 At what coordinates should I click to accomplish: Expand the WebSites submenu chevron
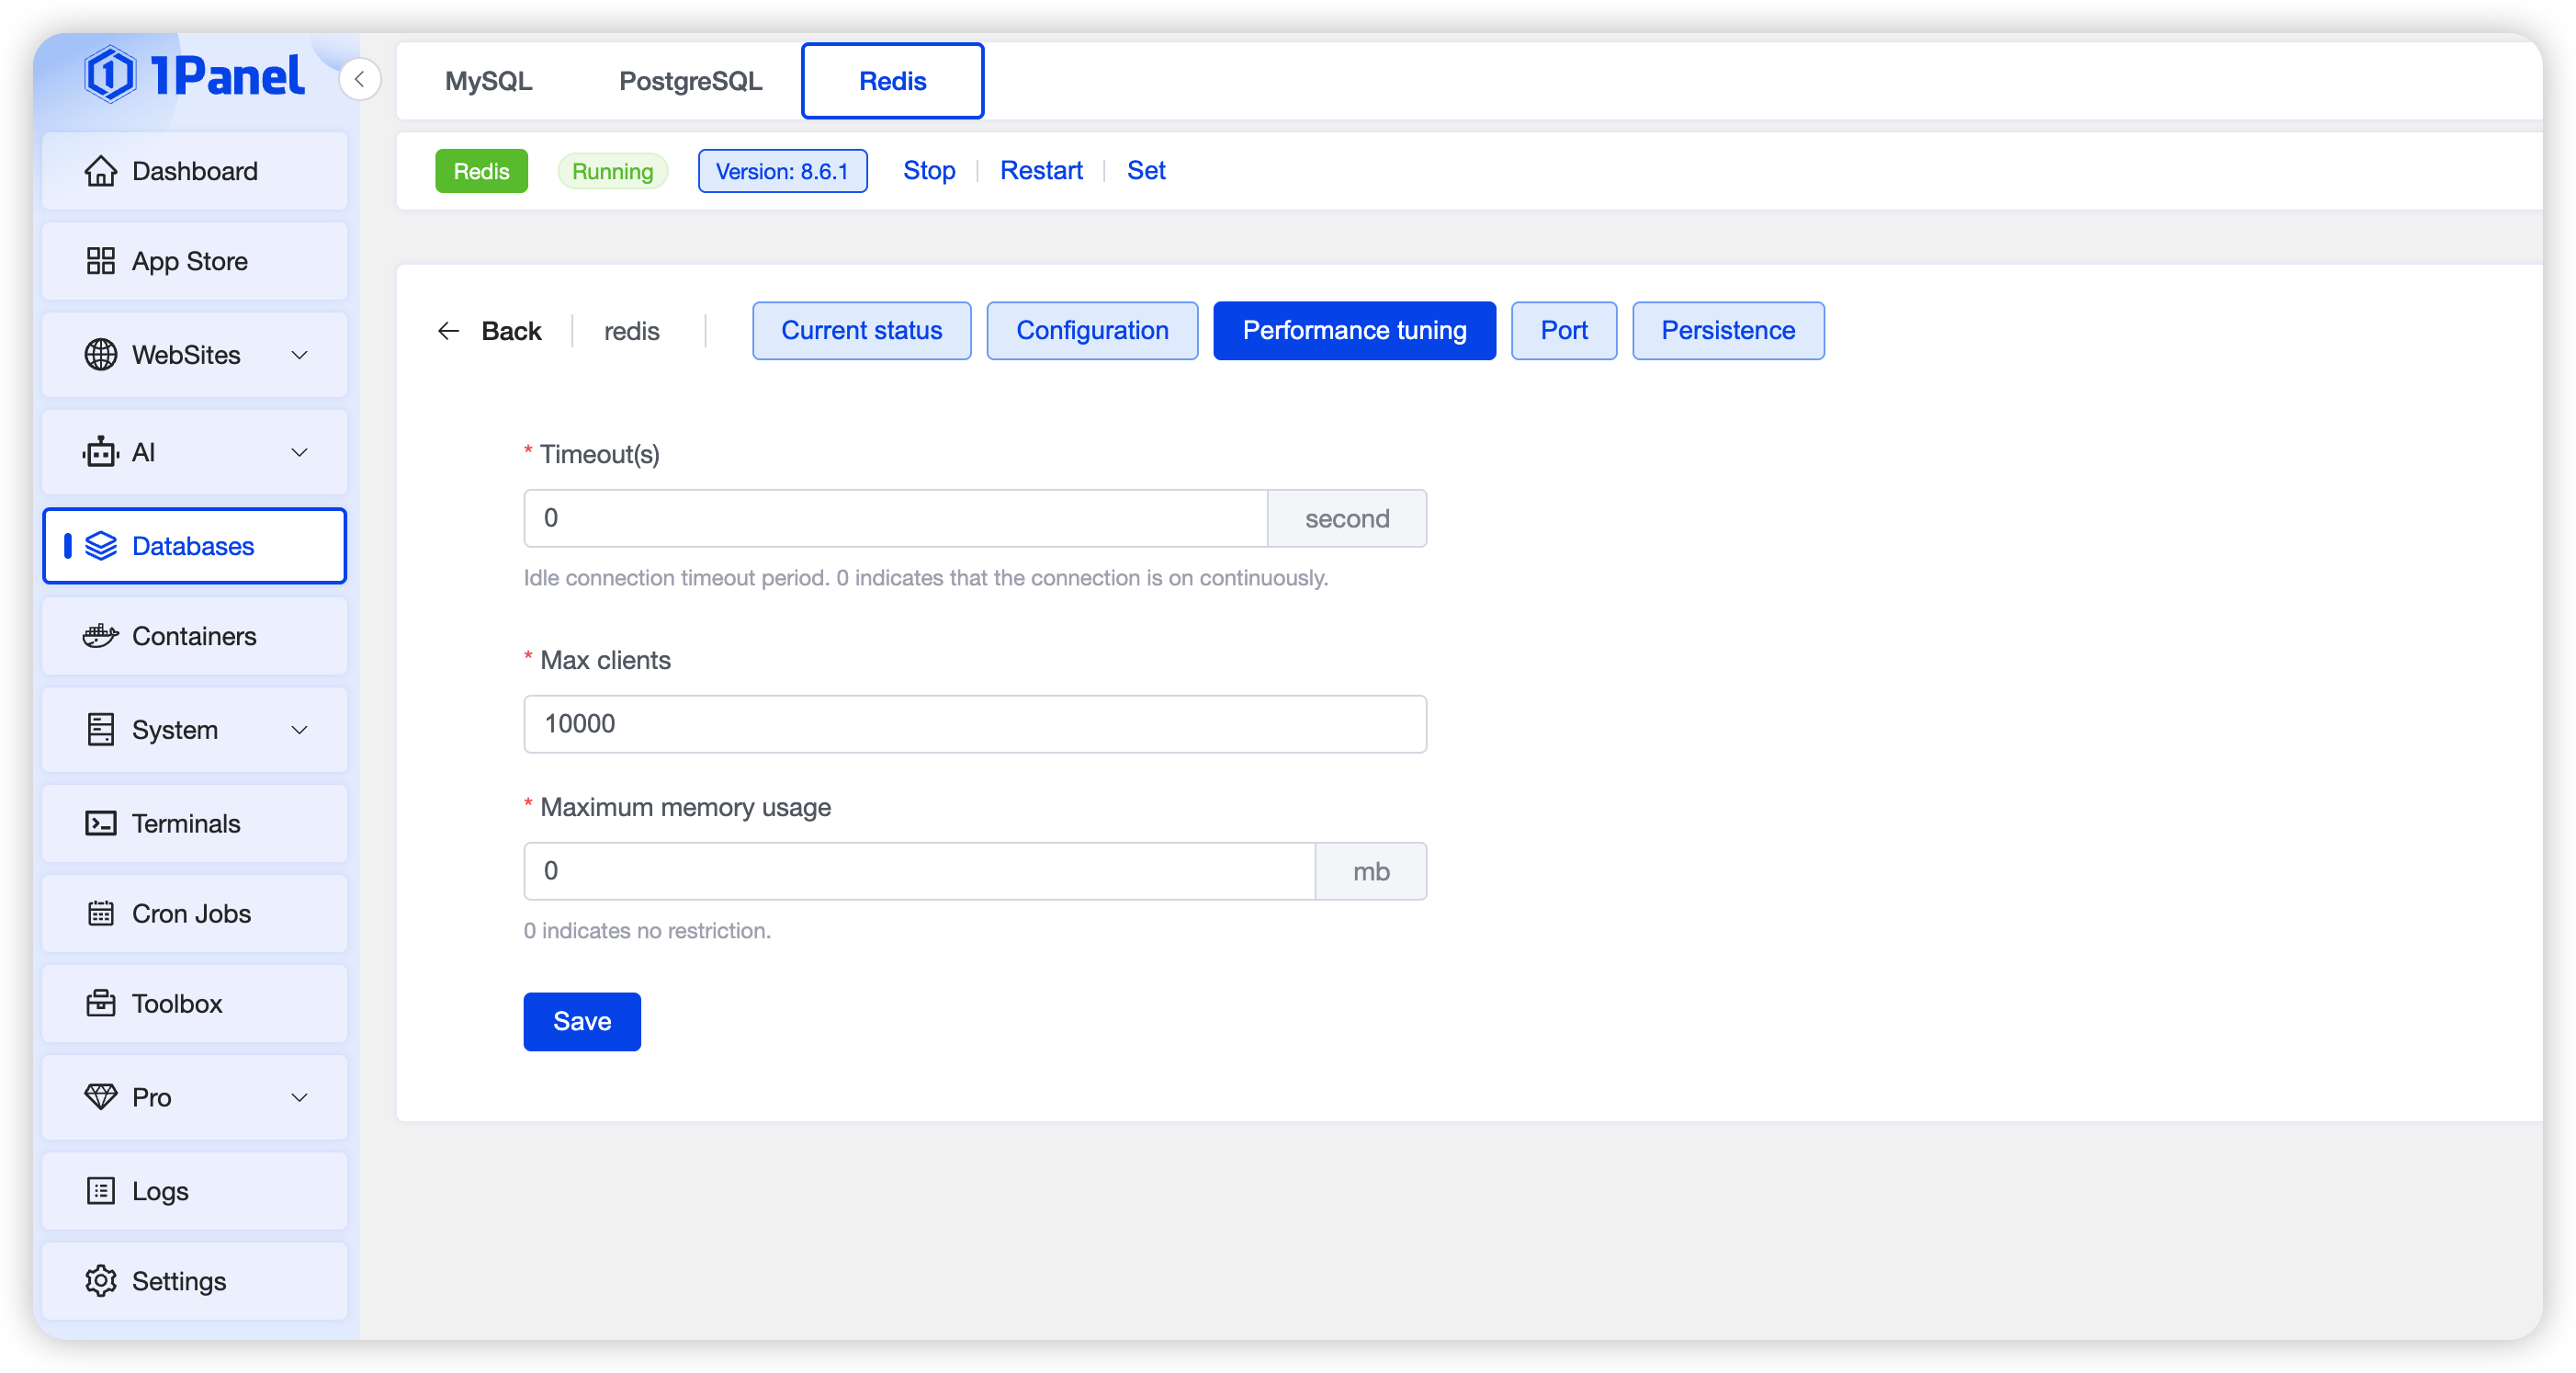[x=299, y=355]
